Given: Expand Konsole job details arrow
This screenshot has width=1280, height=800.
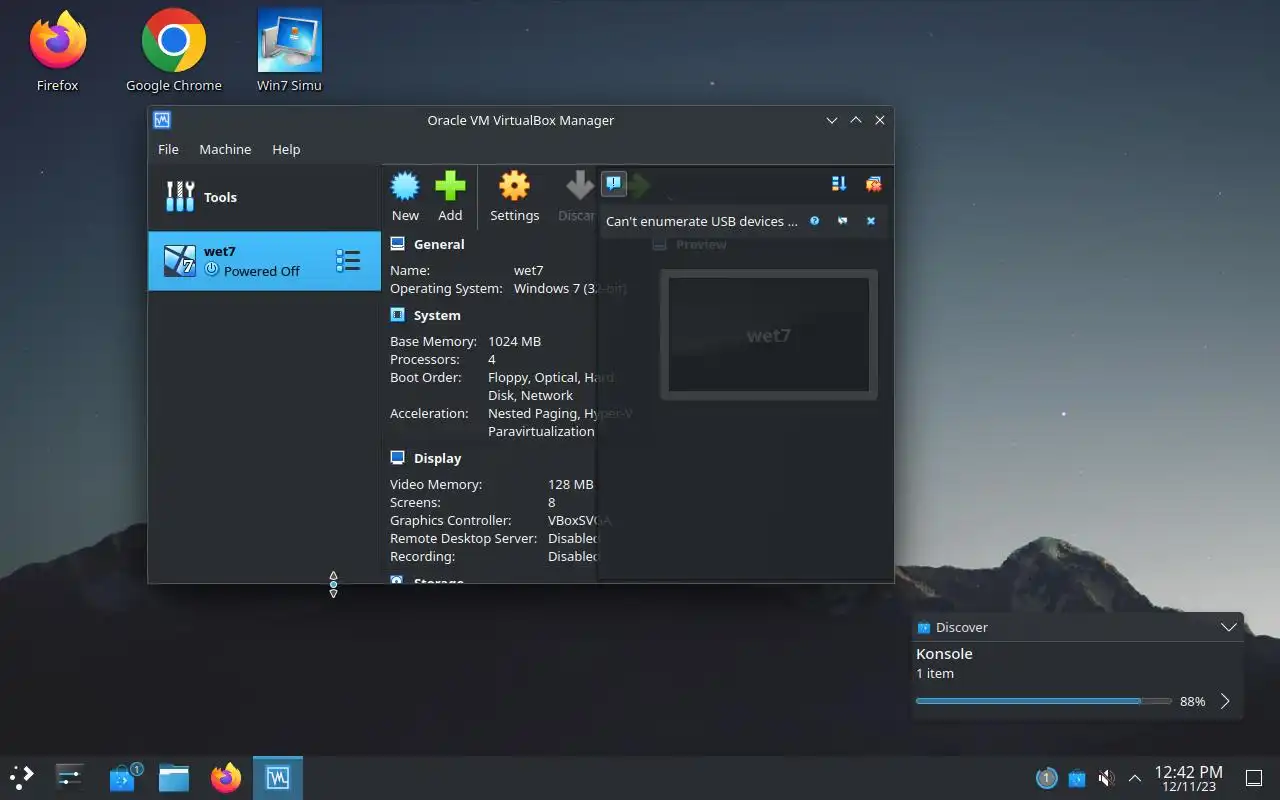Looking at the screenshot, I should (x=1225, y=701).
